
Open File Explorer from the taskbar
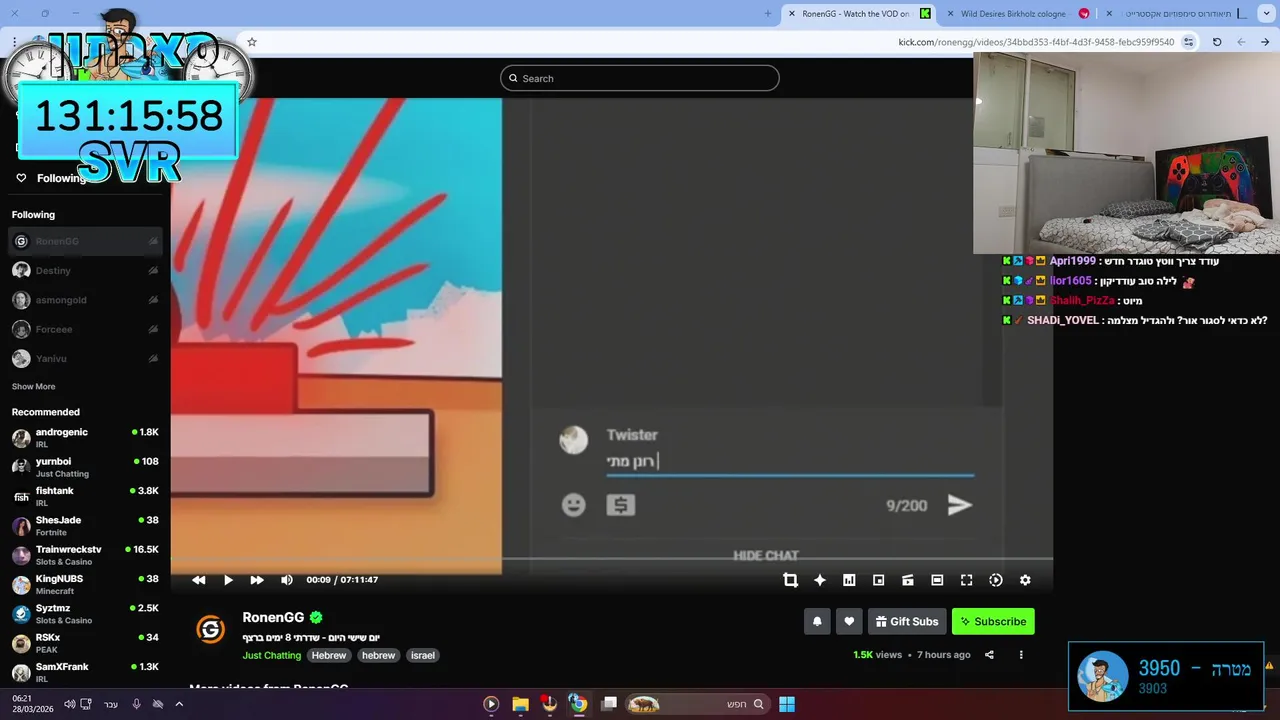click(520, 704)
